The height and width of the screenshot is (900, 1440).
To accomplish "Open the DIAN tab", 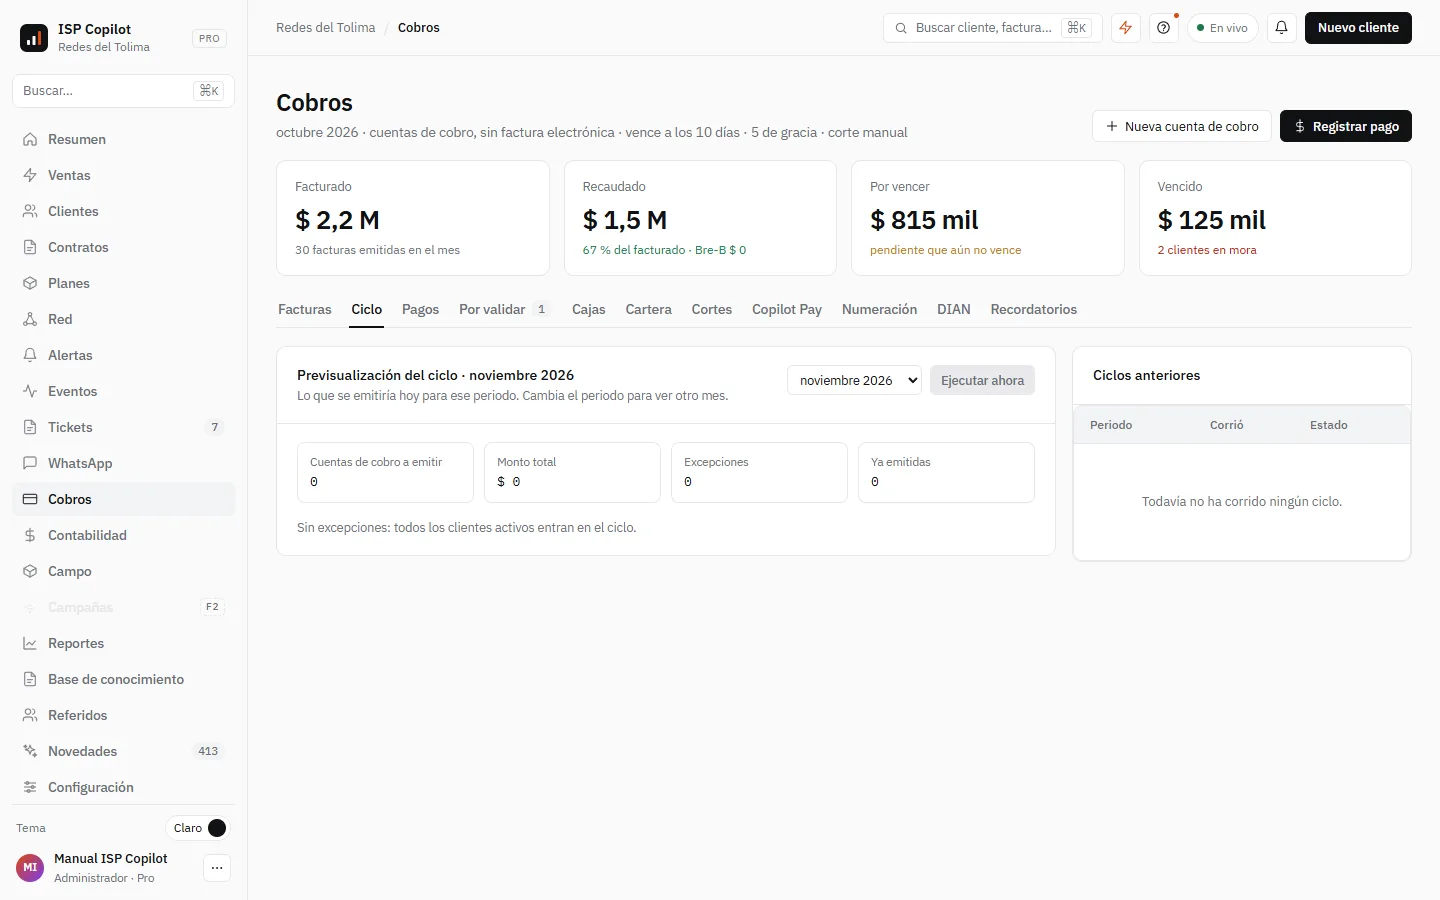I will (954, 309).
